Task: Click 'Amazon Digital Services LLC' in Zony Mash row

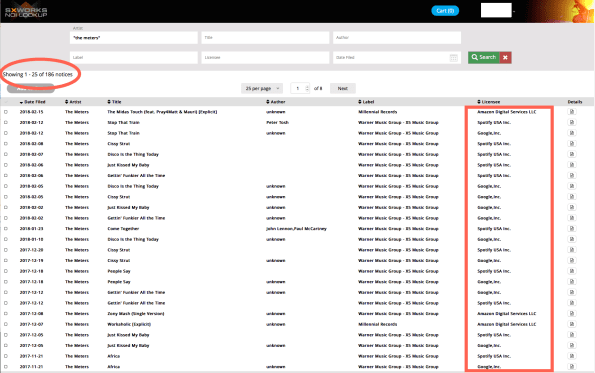Action: 507,314
